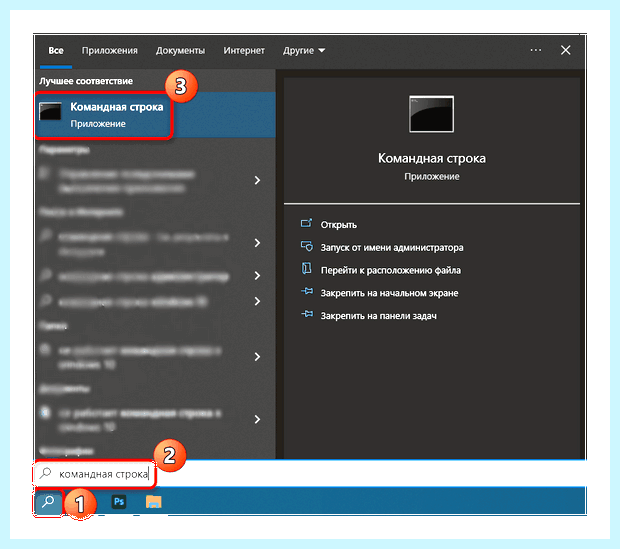Switch to the Документы tab

click(180, 51)
